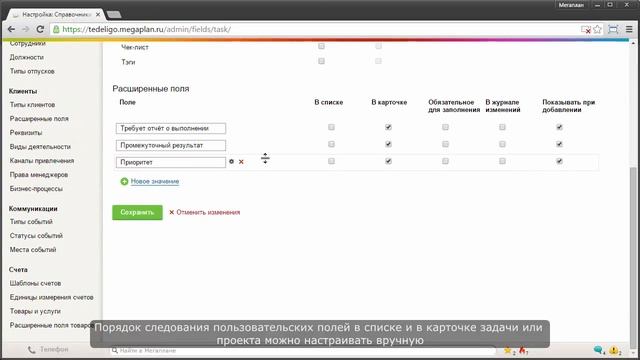The height and width of the screenshot is (360, 640).
Task: Open Статусы событий in the sidebar
Action: 36,236
